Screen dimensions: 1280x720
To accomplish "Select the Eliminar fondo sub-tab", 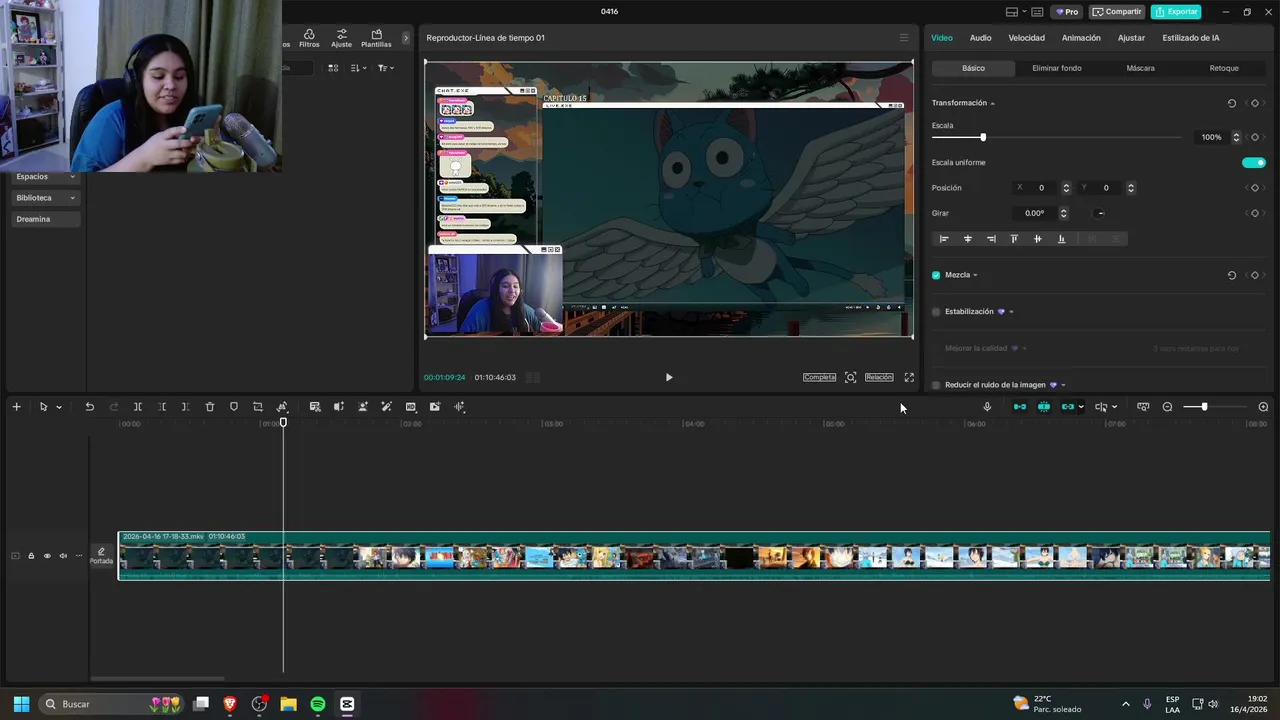I will click(x=1056, y=68).
